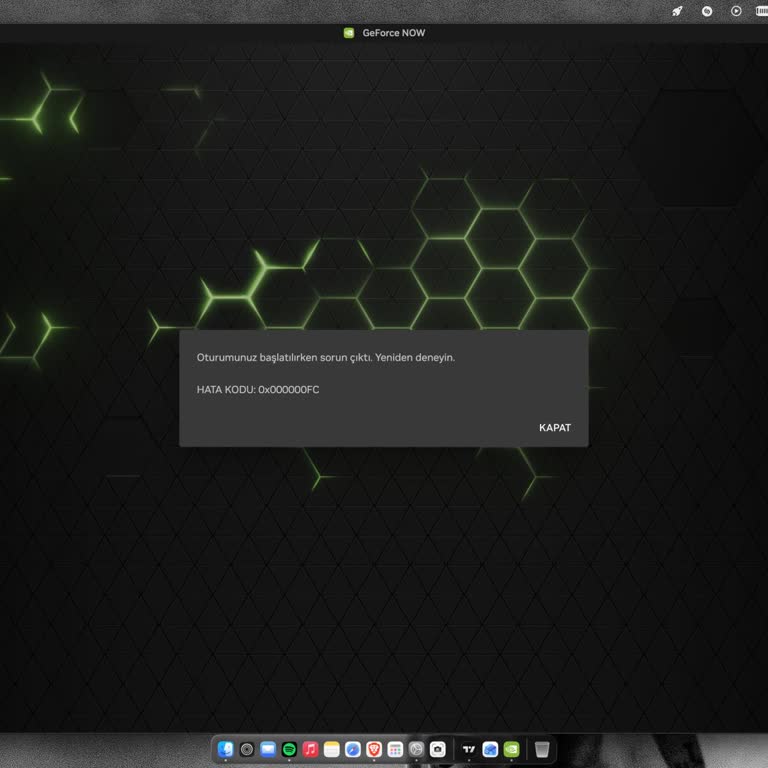Open the rocket icon in the menu bar
The height and width of the screenshot is (768, 768).
[677, 11]
